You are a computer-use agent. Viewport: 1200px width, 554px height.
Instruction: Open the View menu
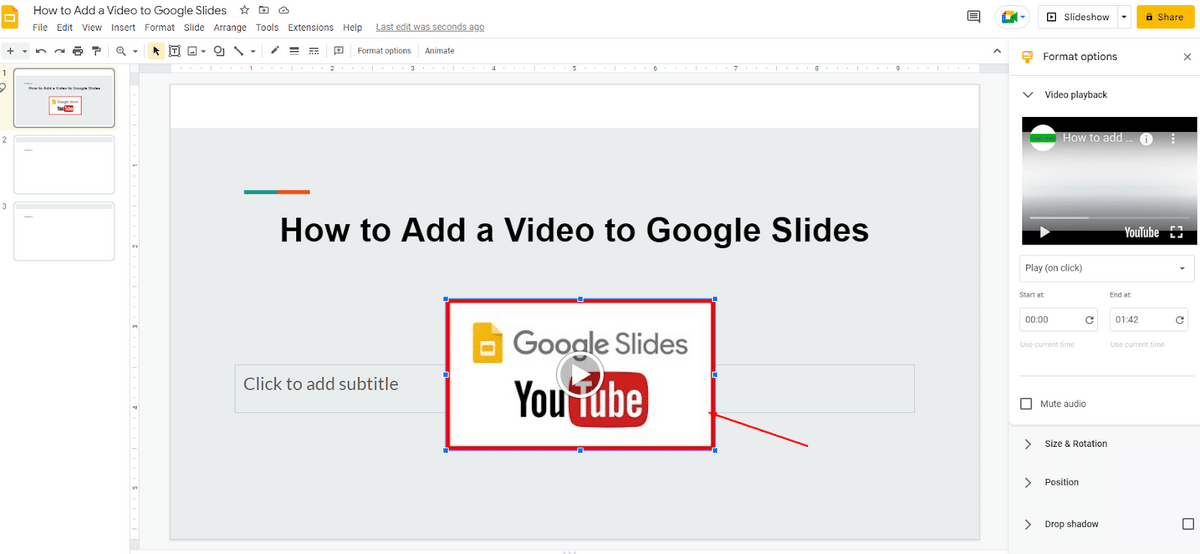tap(92, 28)
